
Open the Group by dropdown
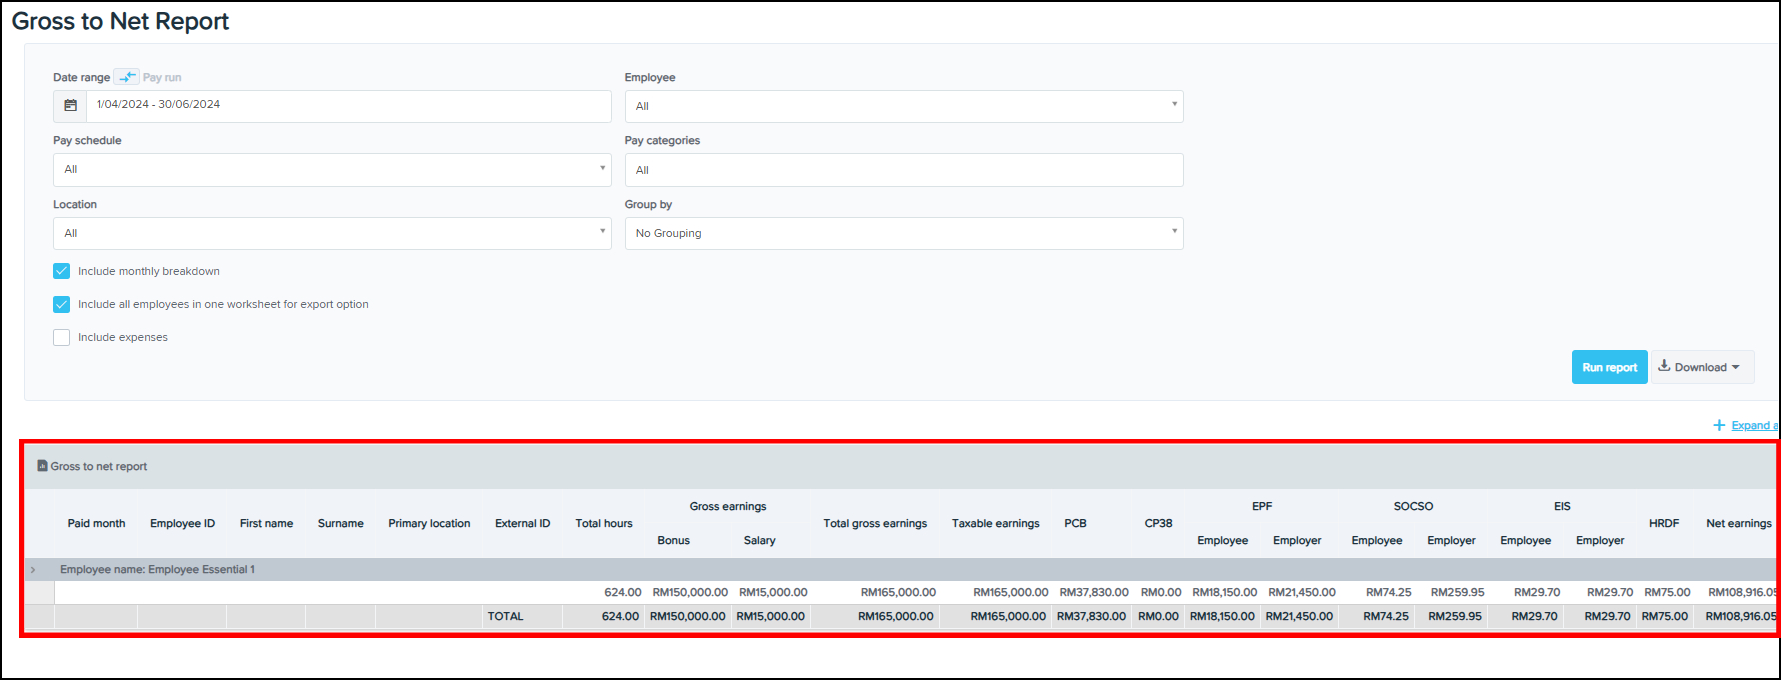903,233
